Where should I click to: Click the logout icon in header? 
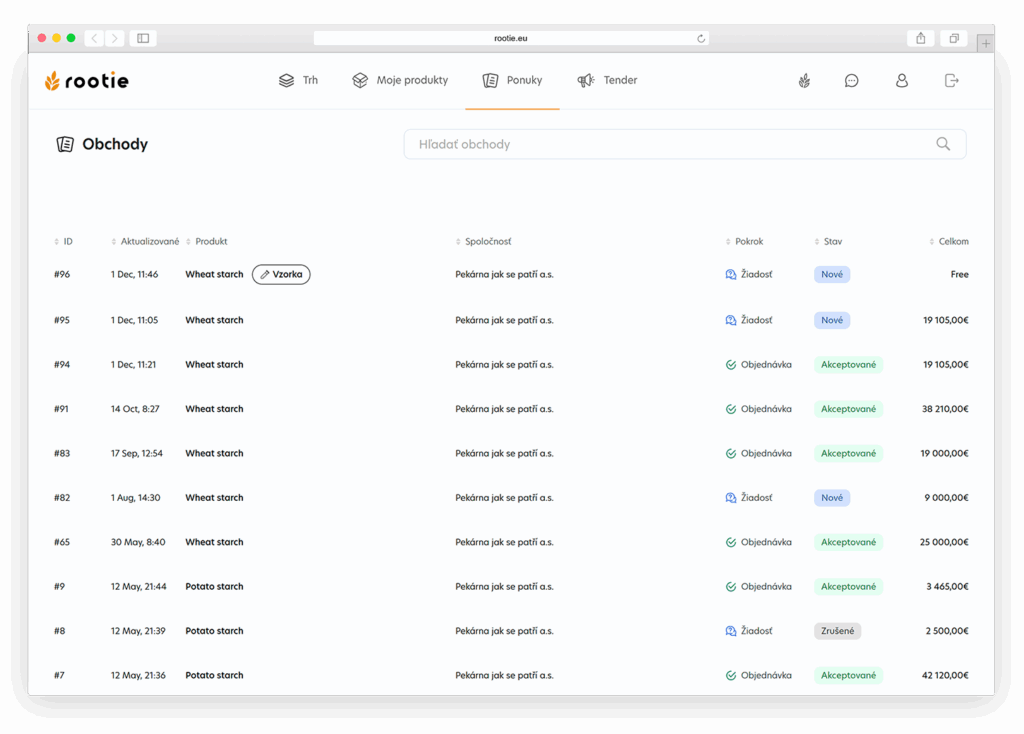pos(951,81)
